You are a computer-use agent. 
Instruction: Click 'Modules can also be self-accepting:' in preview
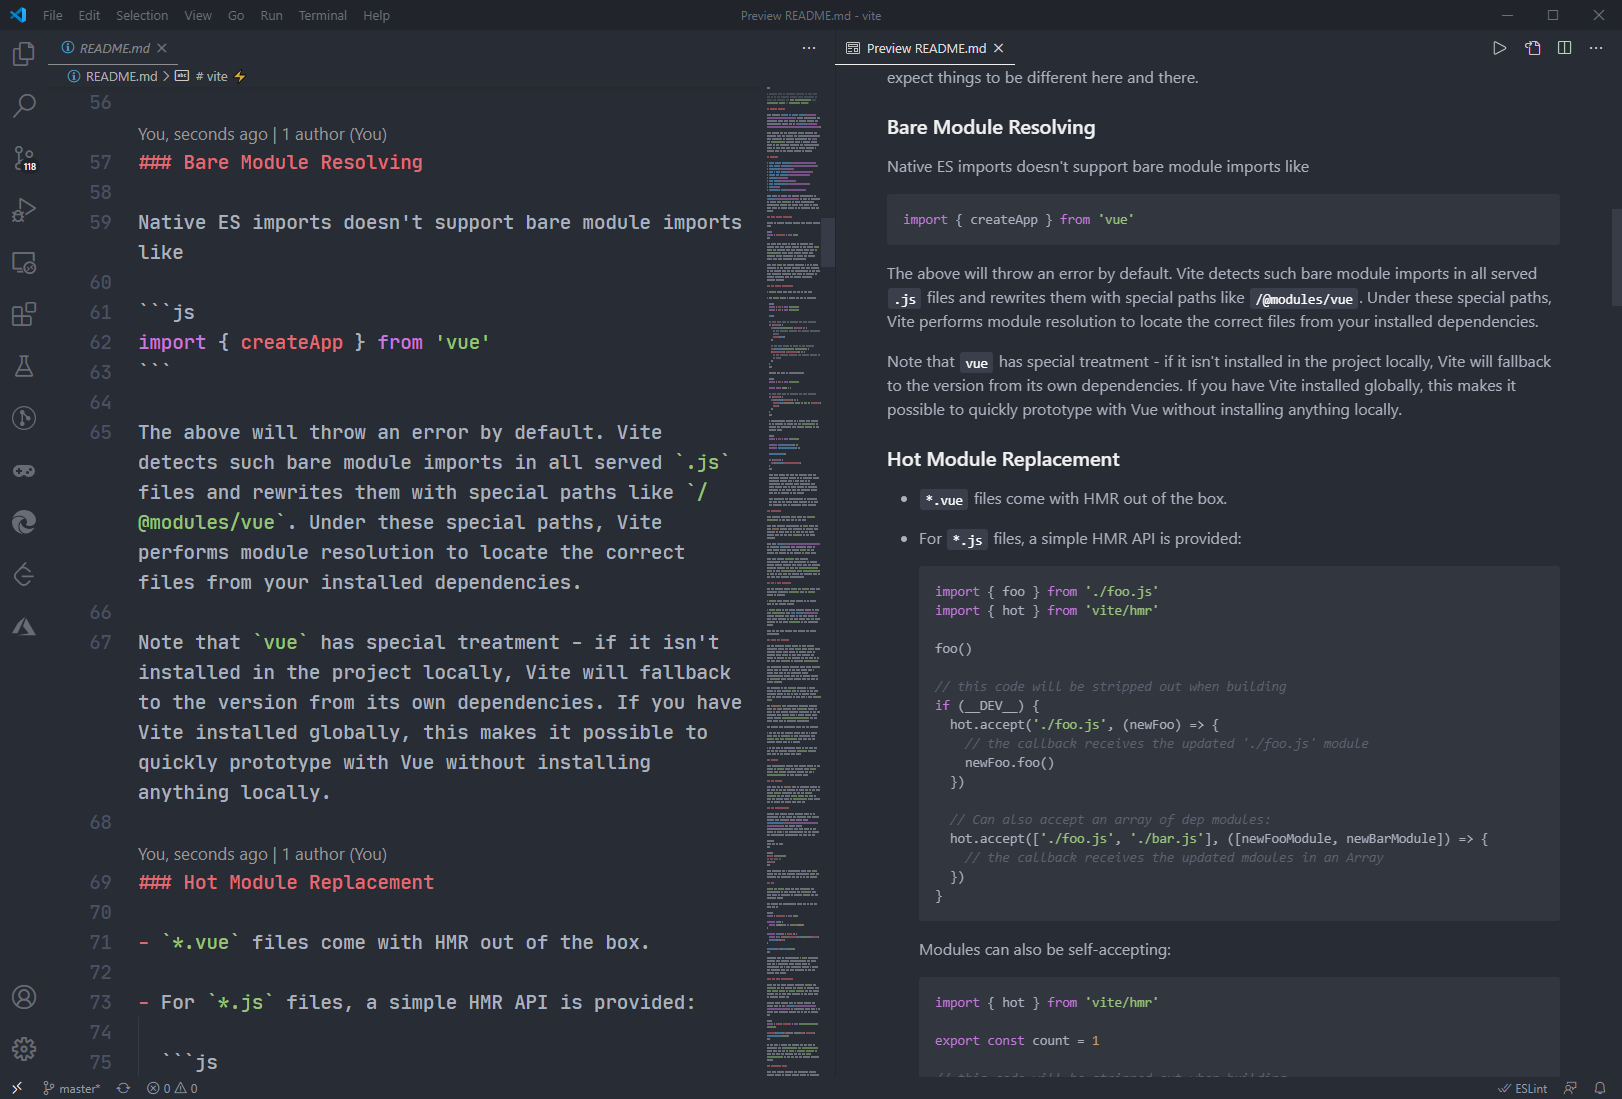pos(1044,949)
